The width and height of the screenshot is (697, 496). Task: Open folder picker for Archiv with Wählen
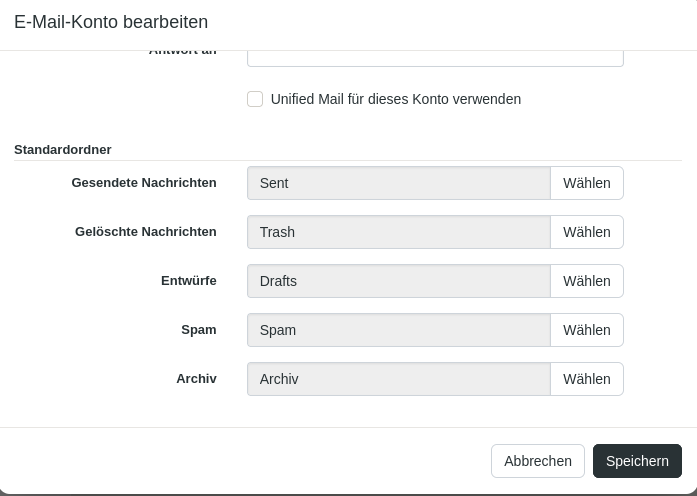[586, 379]
